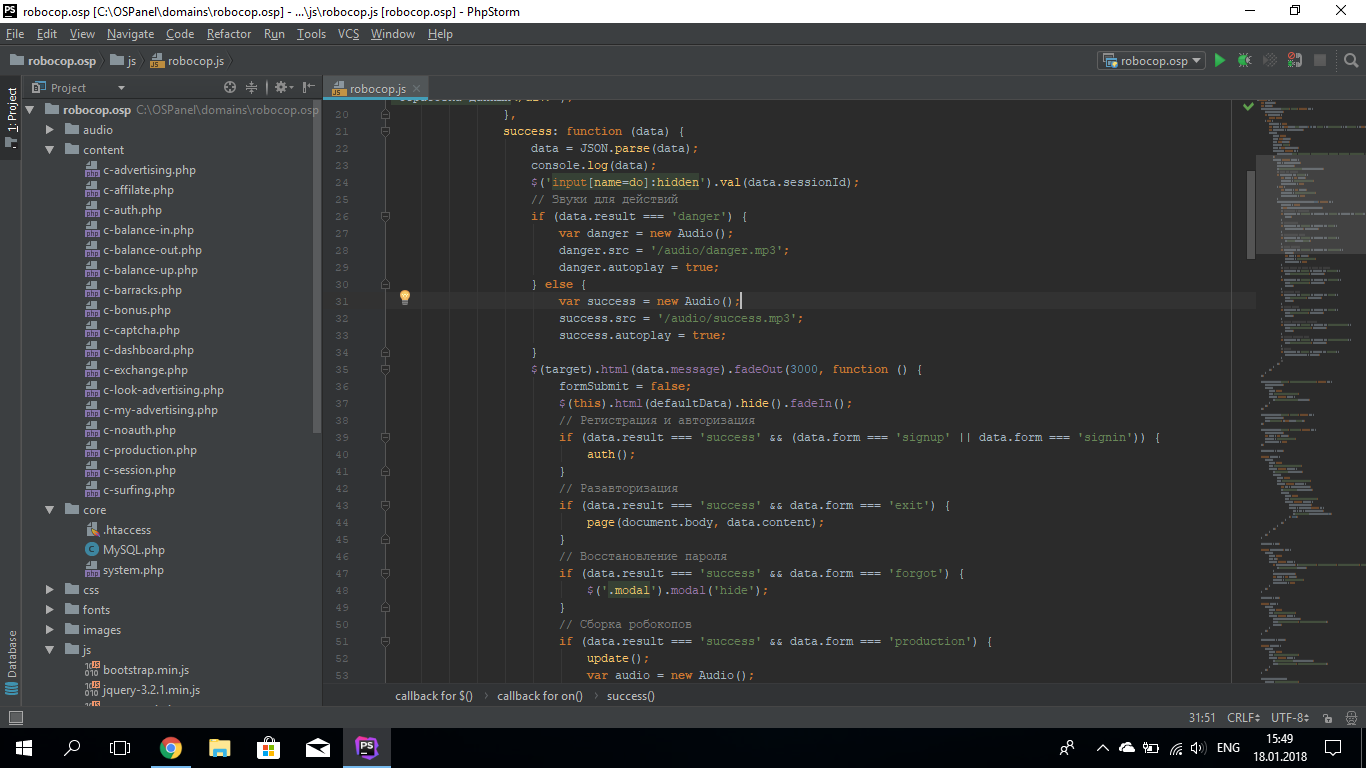The image size is (1366, 768).
Task: Run the robocop.osp configuration
Action: (1219, 61)
